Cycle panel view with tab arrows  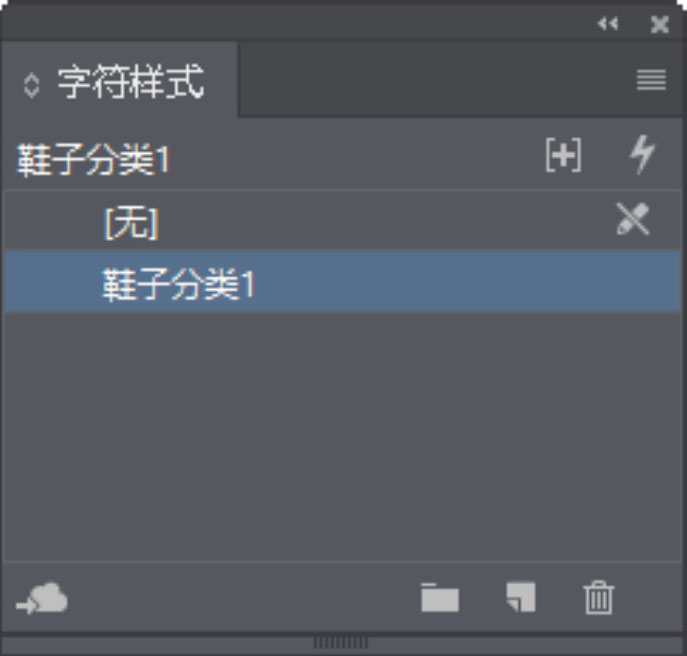tap(32, 85)
